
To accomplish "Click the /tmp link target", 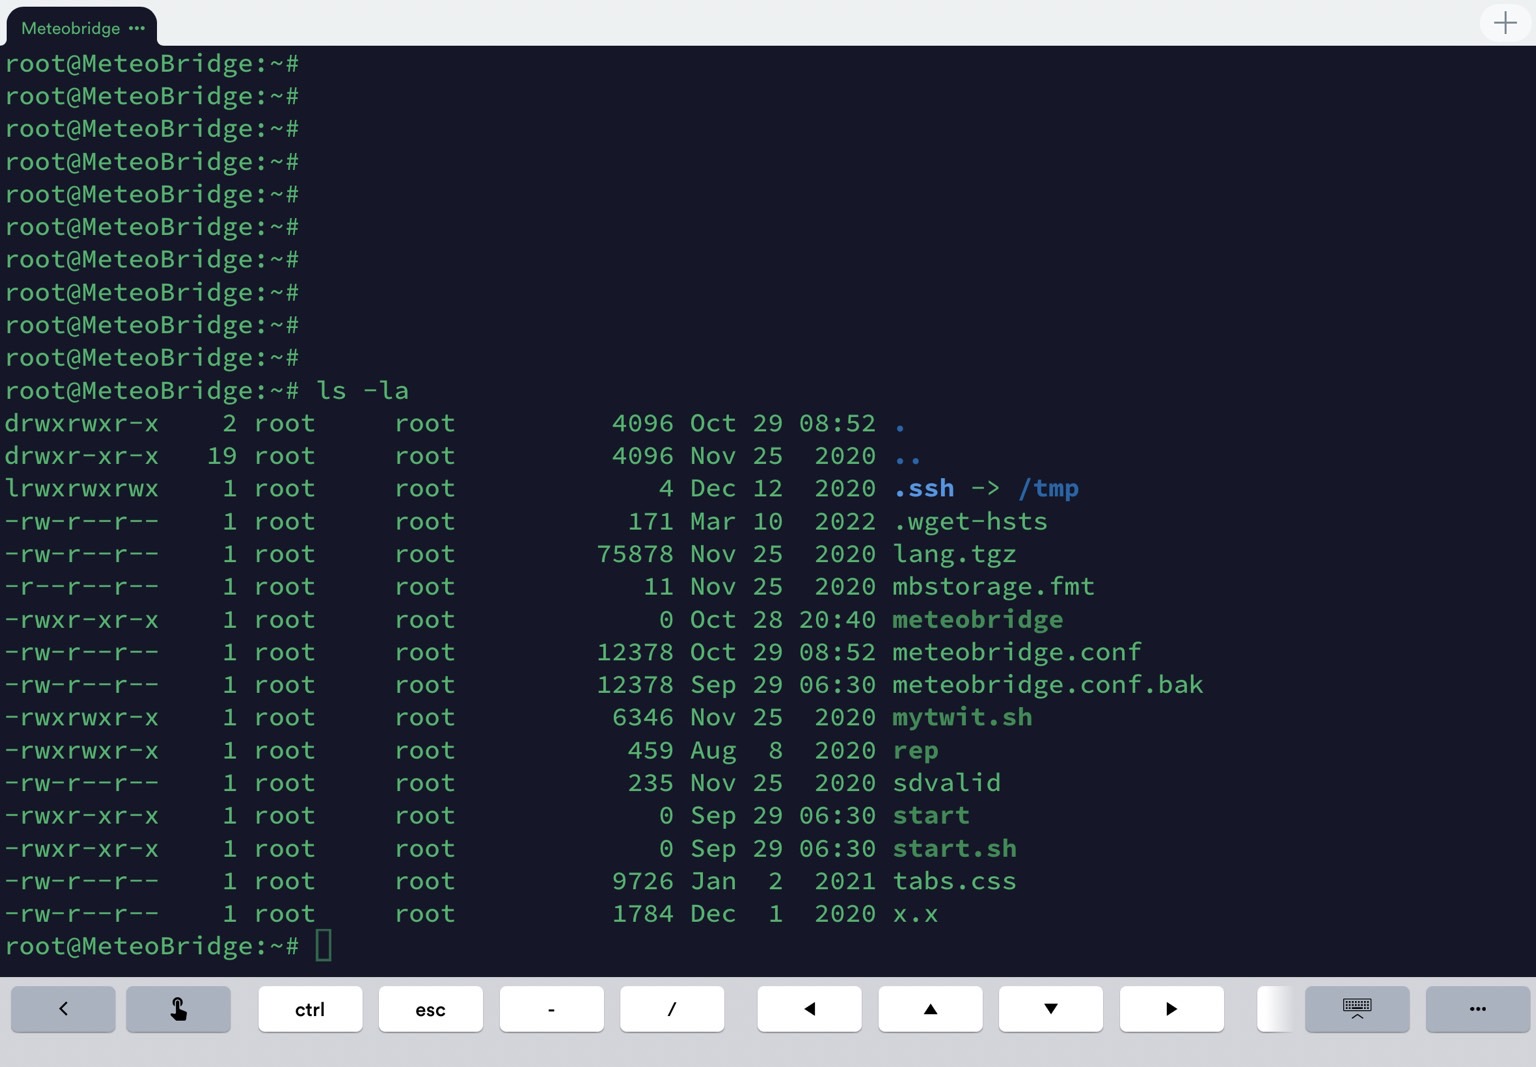I will tap(1048, 488).
